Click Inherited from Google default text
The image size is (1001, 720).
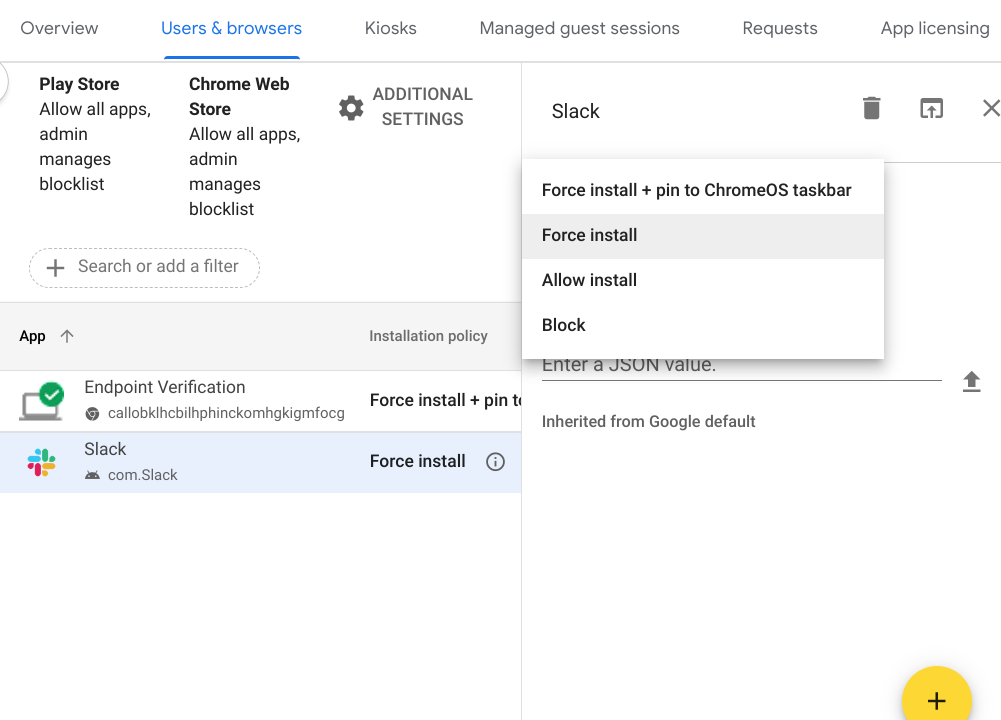click(x=649, y=421)
